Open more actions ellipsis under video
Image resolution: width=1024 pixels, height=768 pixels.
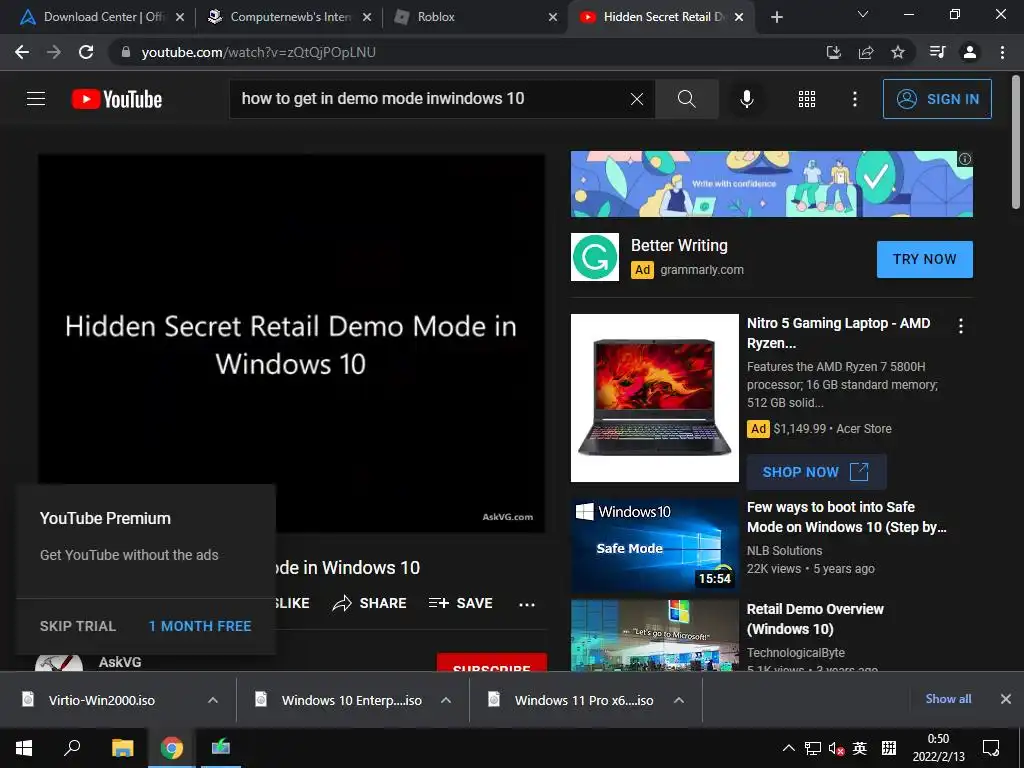pyautogui.click(x=527, y=604)
